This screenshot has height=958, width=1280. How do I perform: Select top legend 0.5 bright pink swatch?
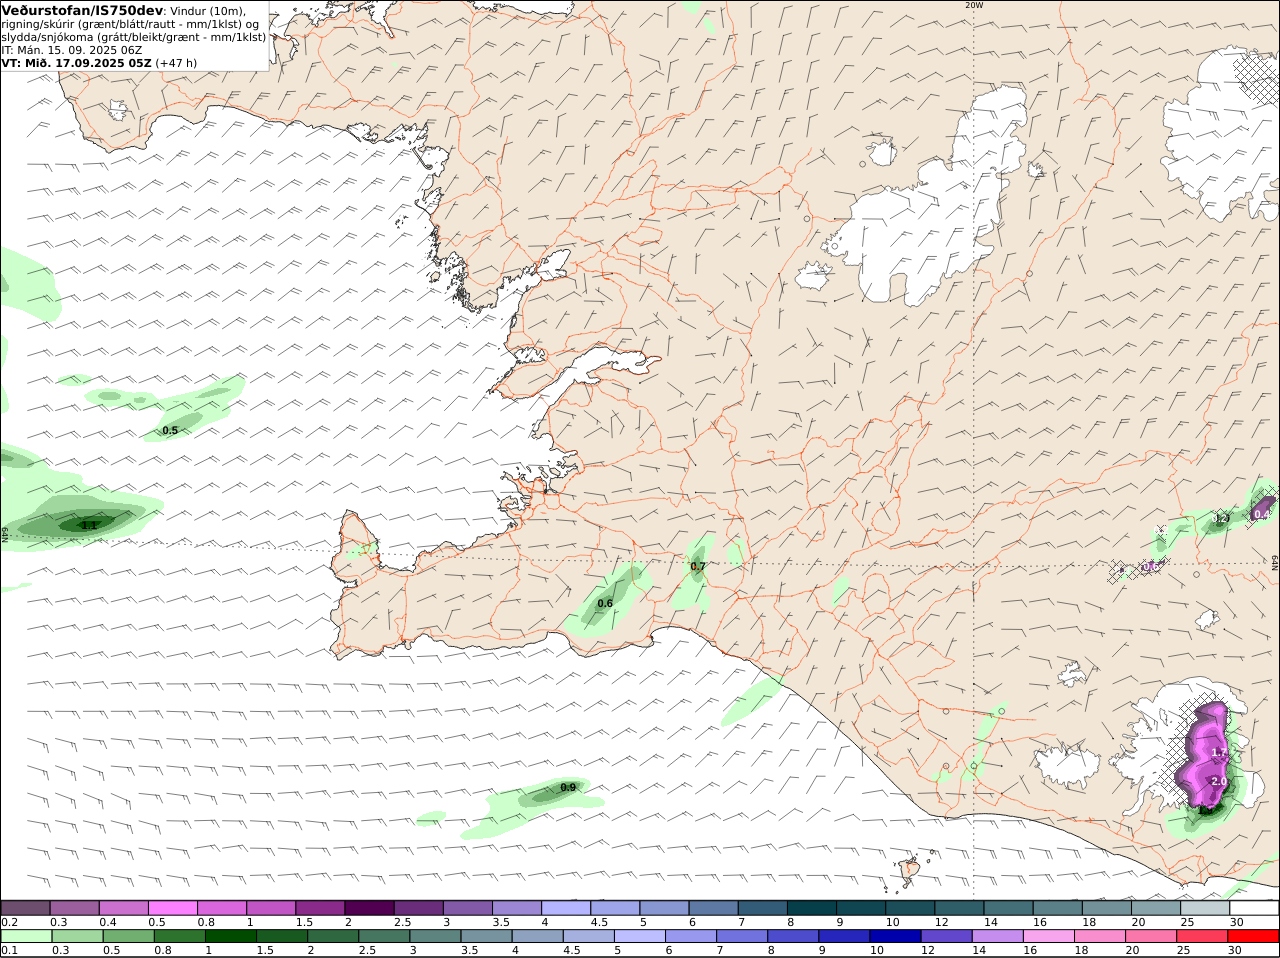[x=172, y=907]
